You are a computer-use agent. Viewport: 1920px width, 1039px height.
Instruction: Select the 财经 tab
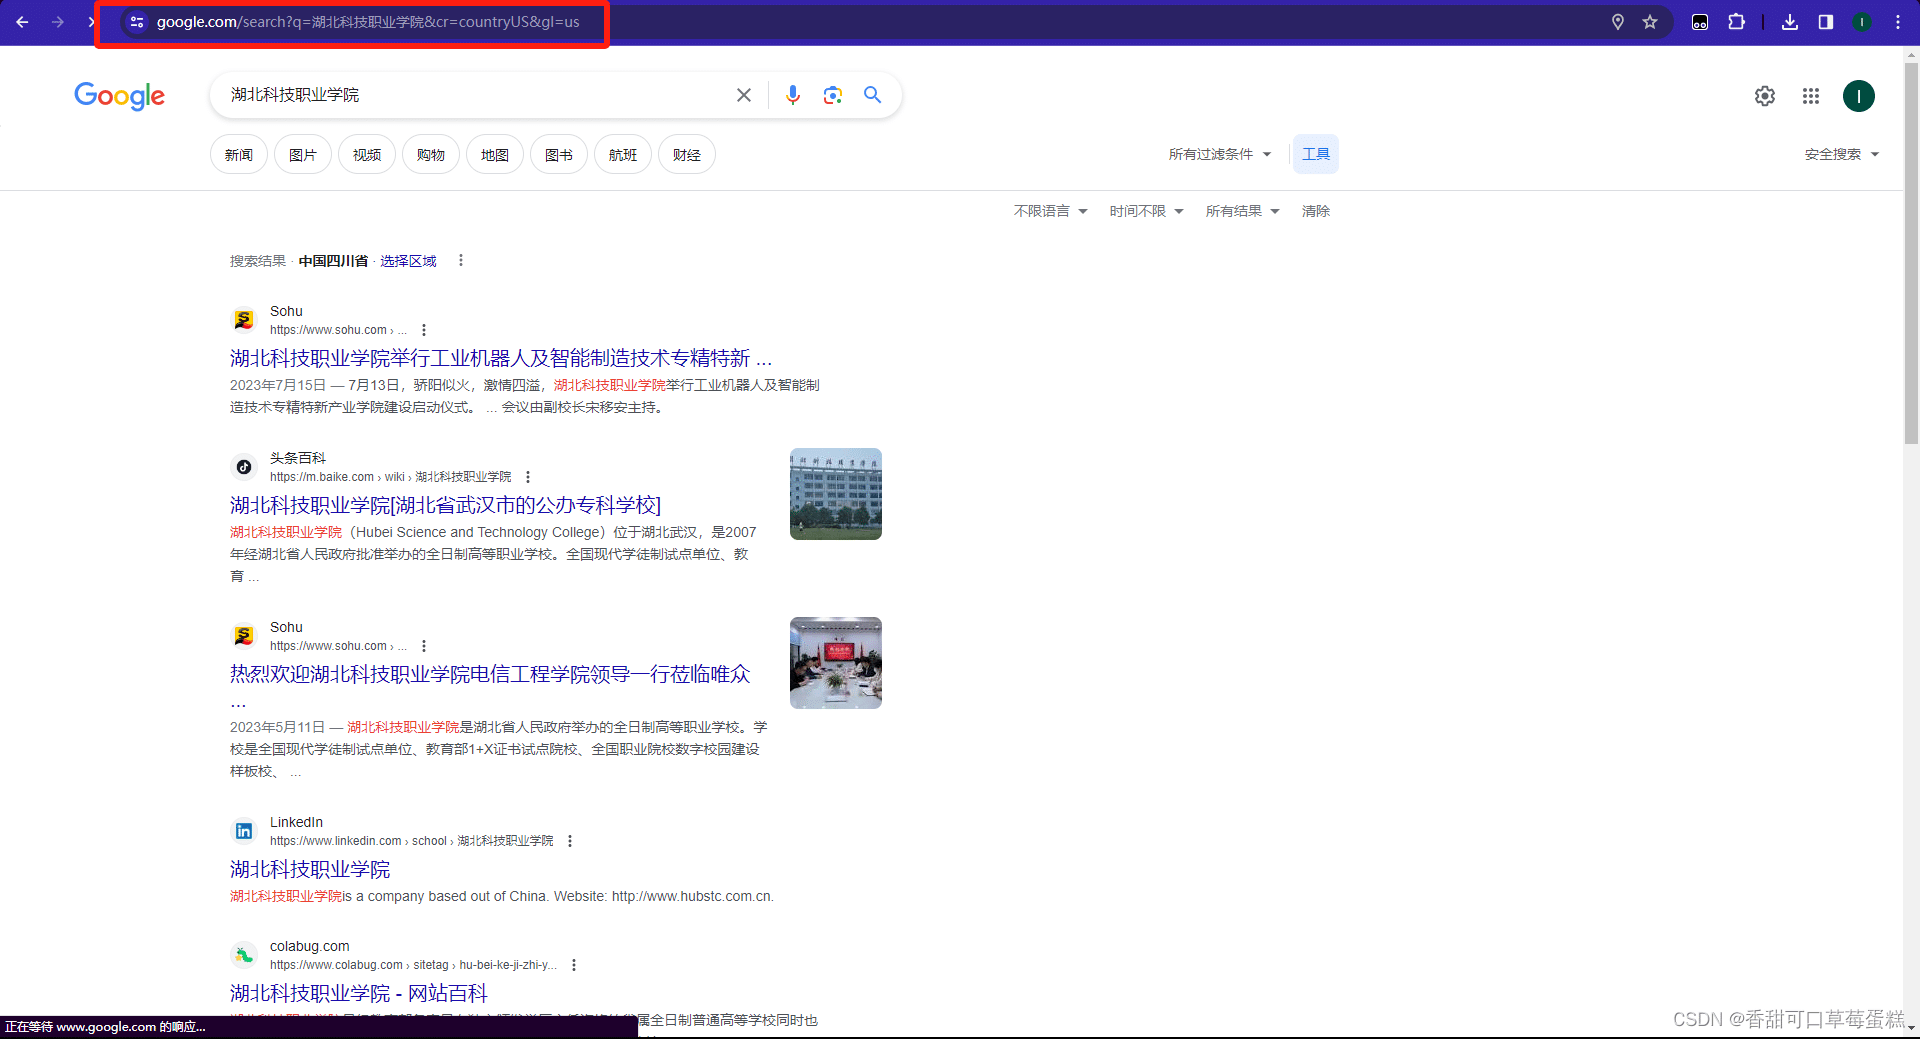pyautogui.click(x=687, y=154)
